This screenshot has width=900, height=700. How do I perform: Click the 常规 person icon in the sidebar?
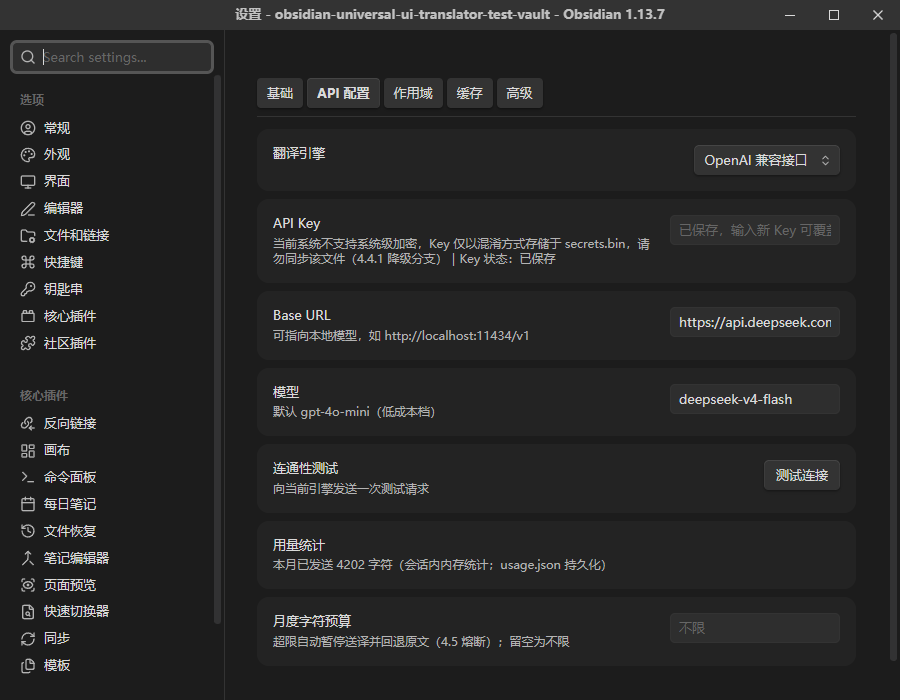[28, 128]
